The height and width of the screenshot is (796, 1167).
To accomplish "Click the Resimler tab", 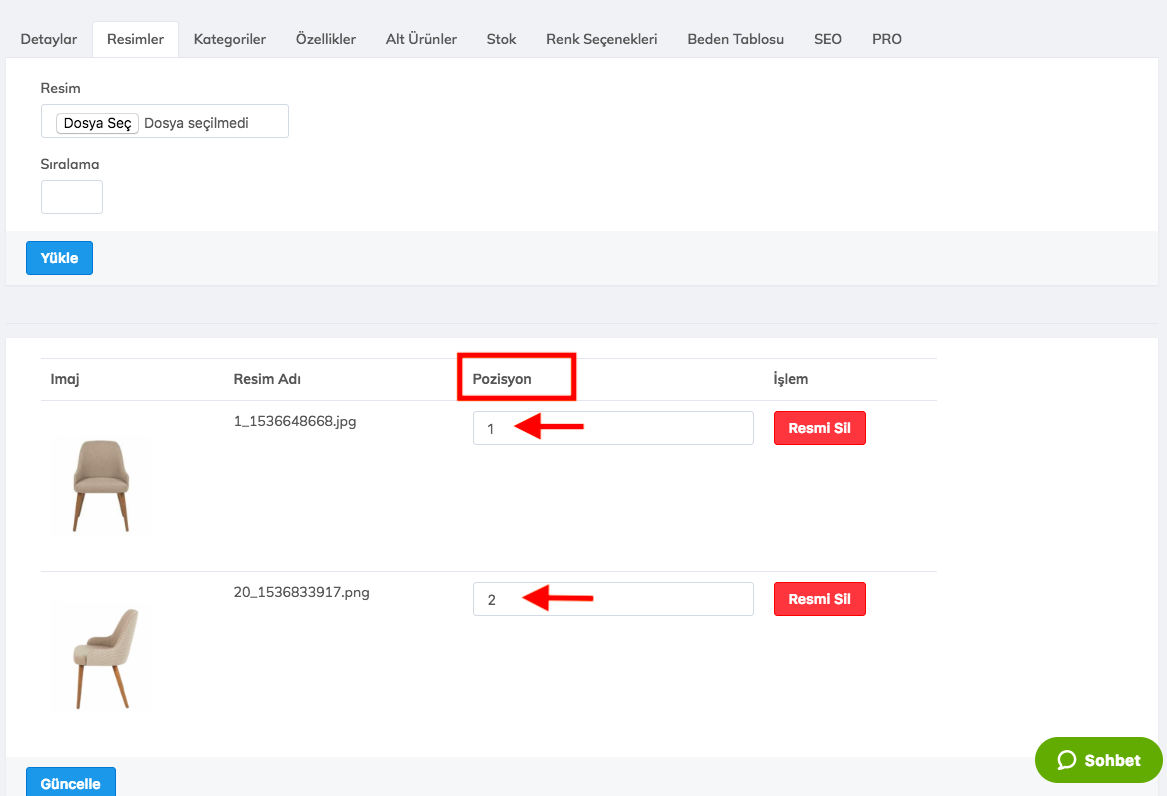I will coord(135,39).
